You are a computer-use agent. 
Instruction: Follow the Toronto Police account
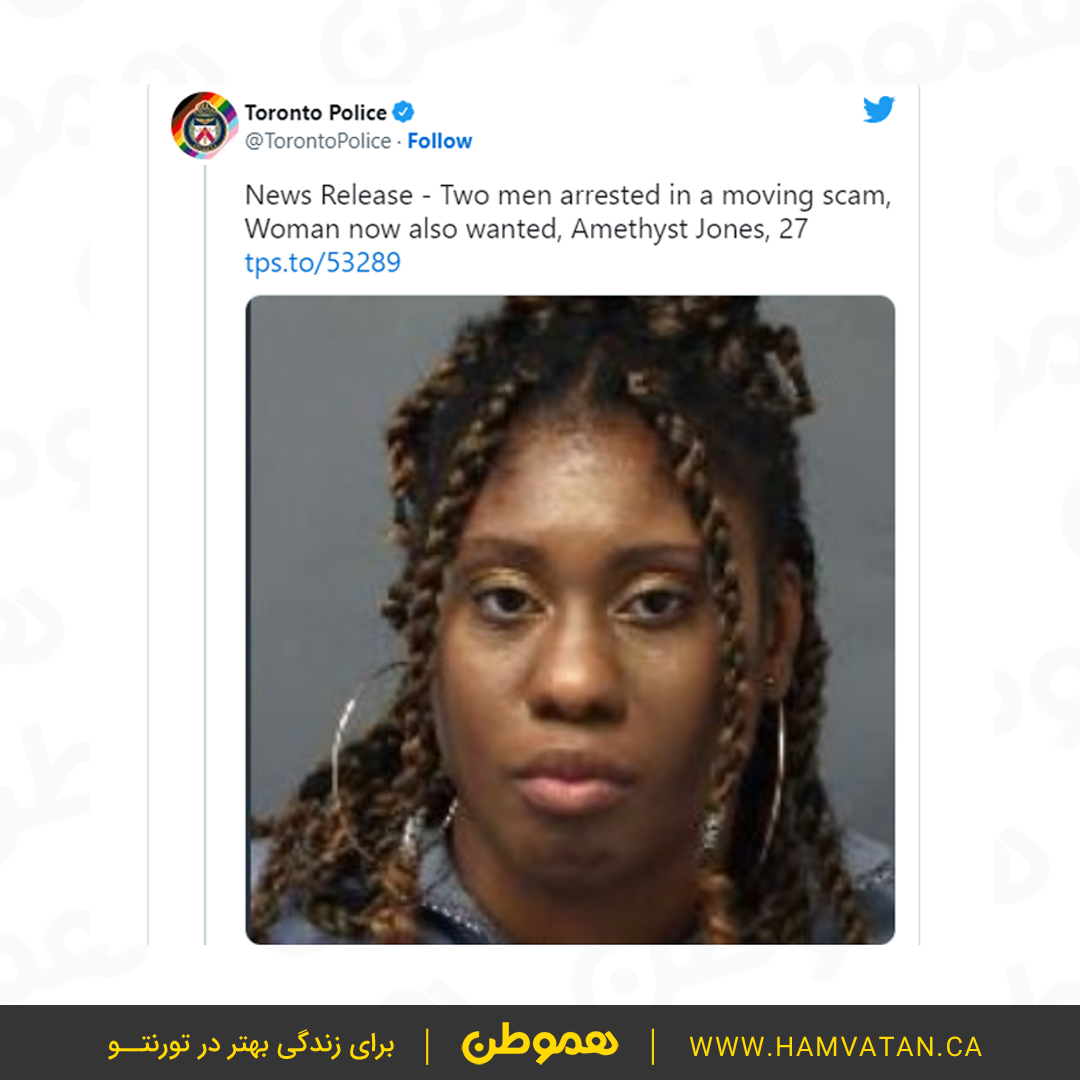[439, 141]
